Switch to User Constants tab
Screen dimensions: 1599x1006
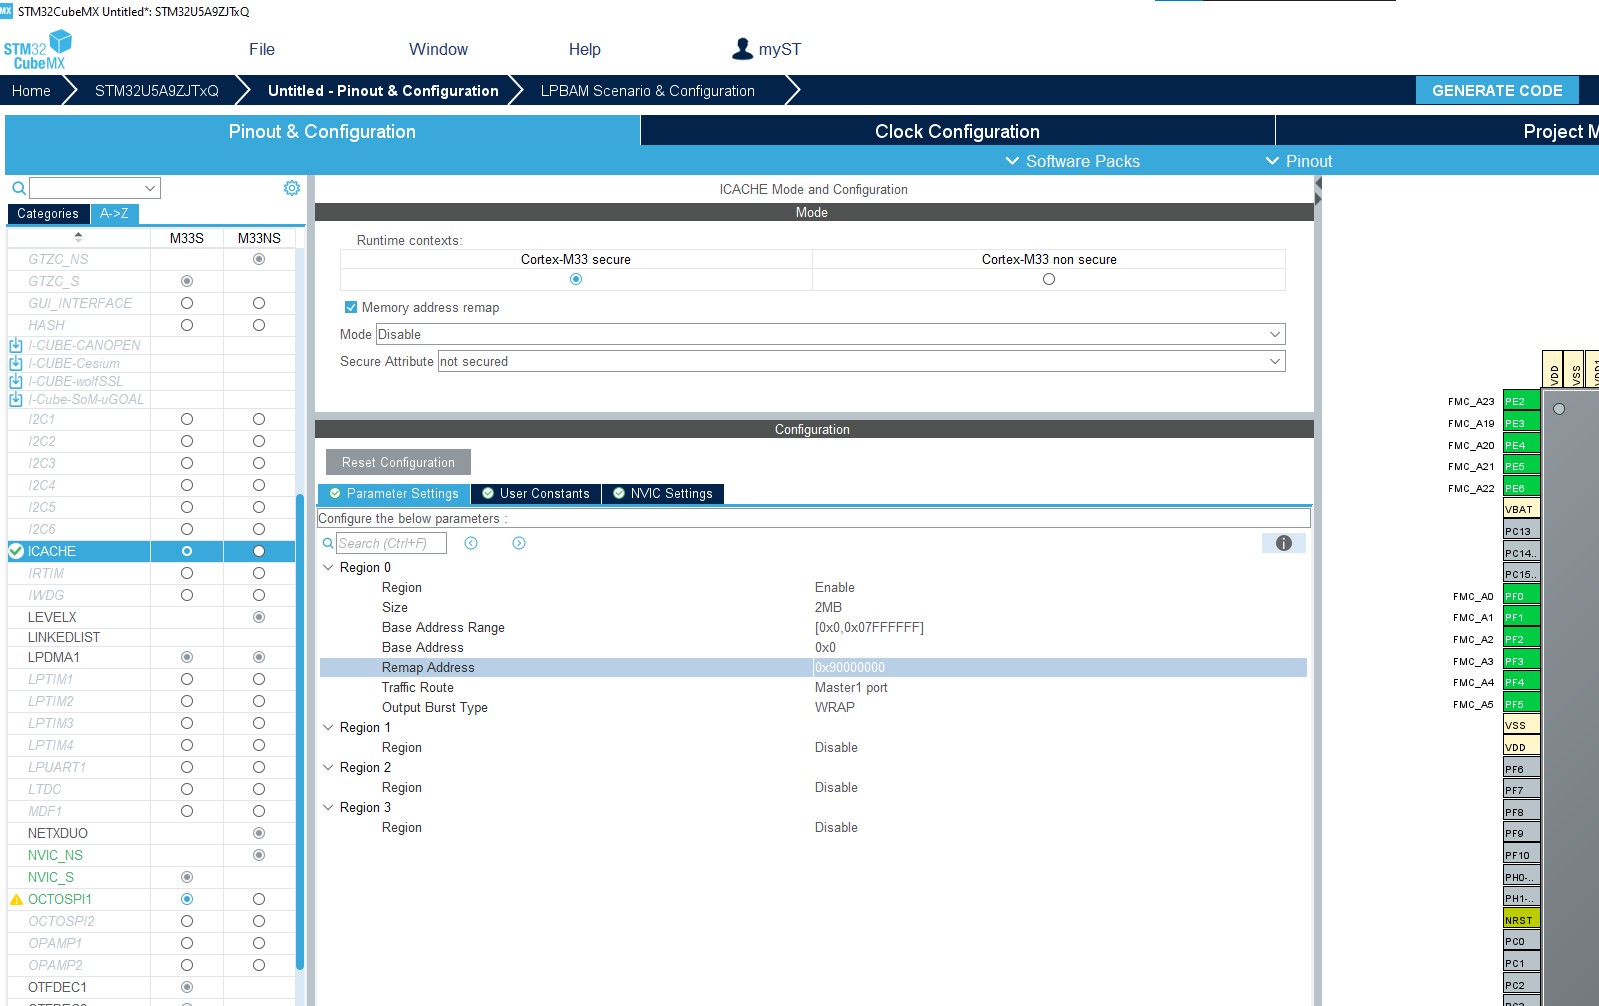(536, 493)
